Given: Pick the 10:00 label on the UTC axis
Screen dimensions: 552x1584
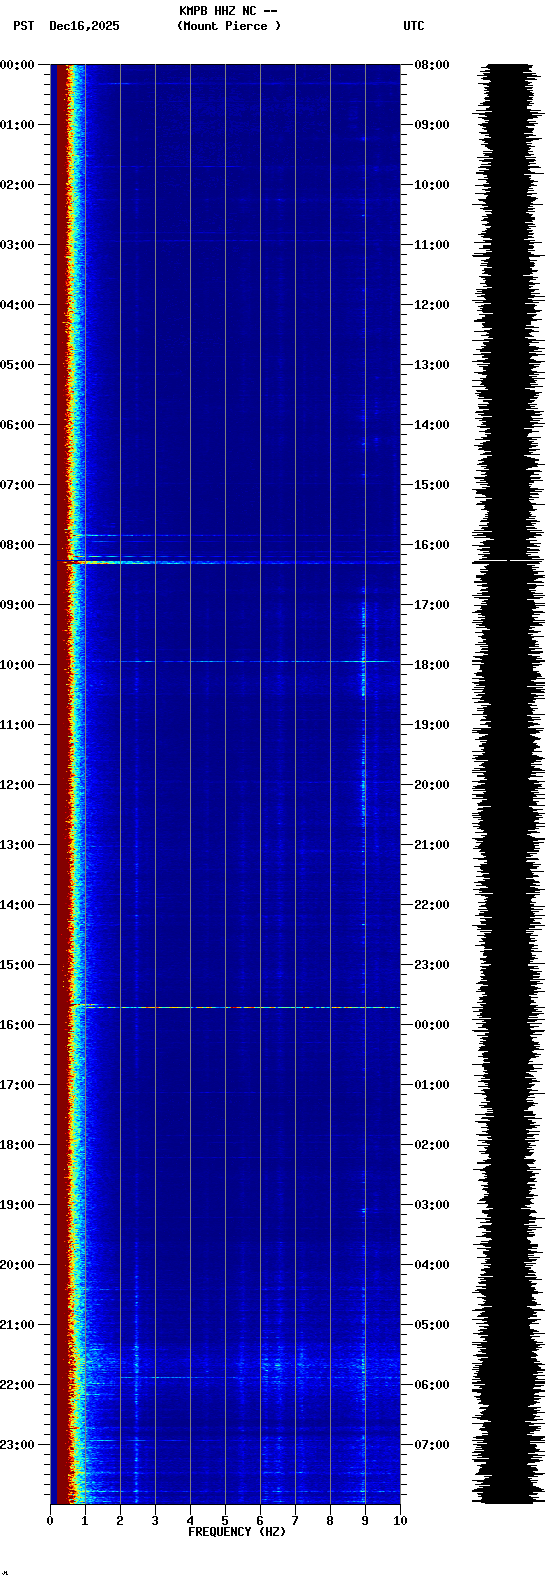Looking at the screenshot, I should point(431,185).
